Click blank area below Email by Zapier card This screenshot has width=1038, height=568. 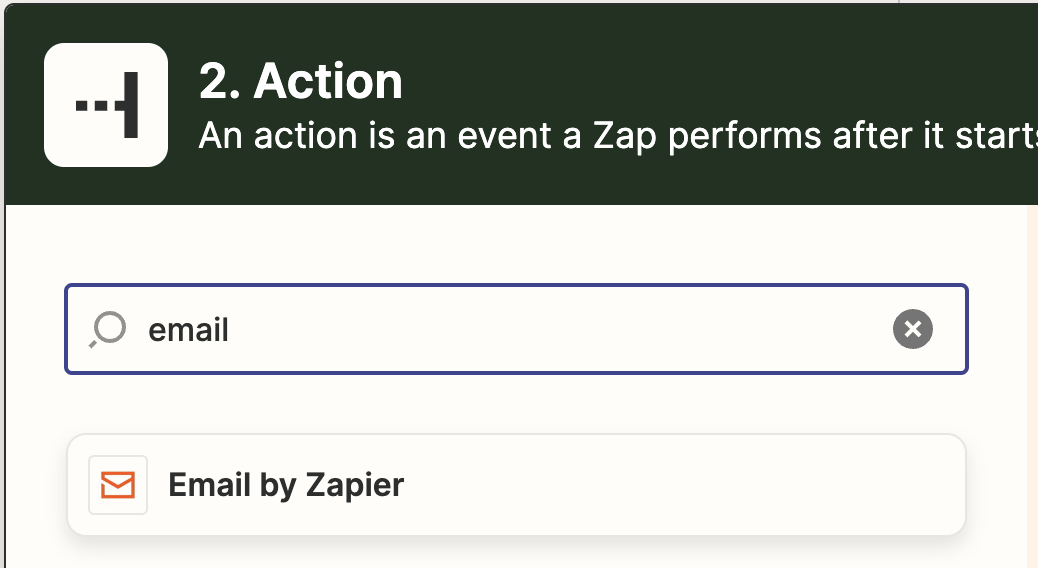(x=516, y=553)
